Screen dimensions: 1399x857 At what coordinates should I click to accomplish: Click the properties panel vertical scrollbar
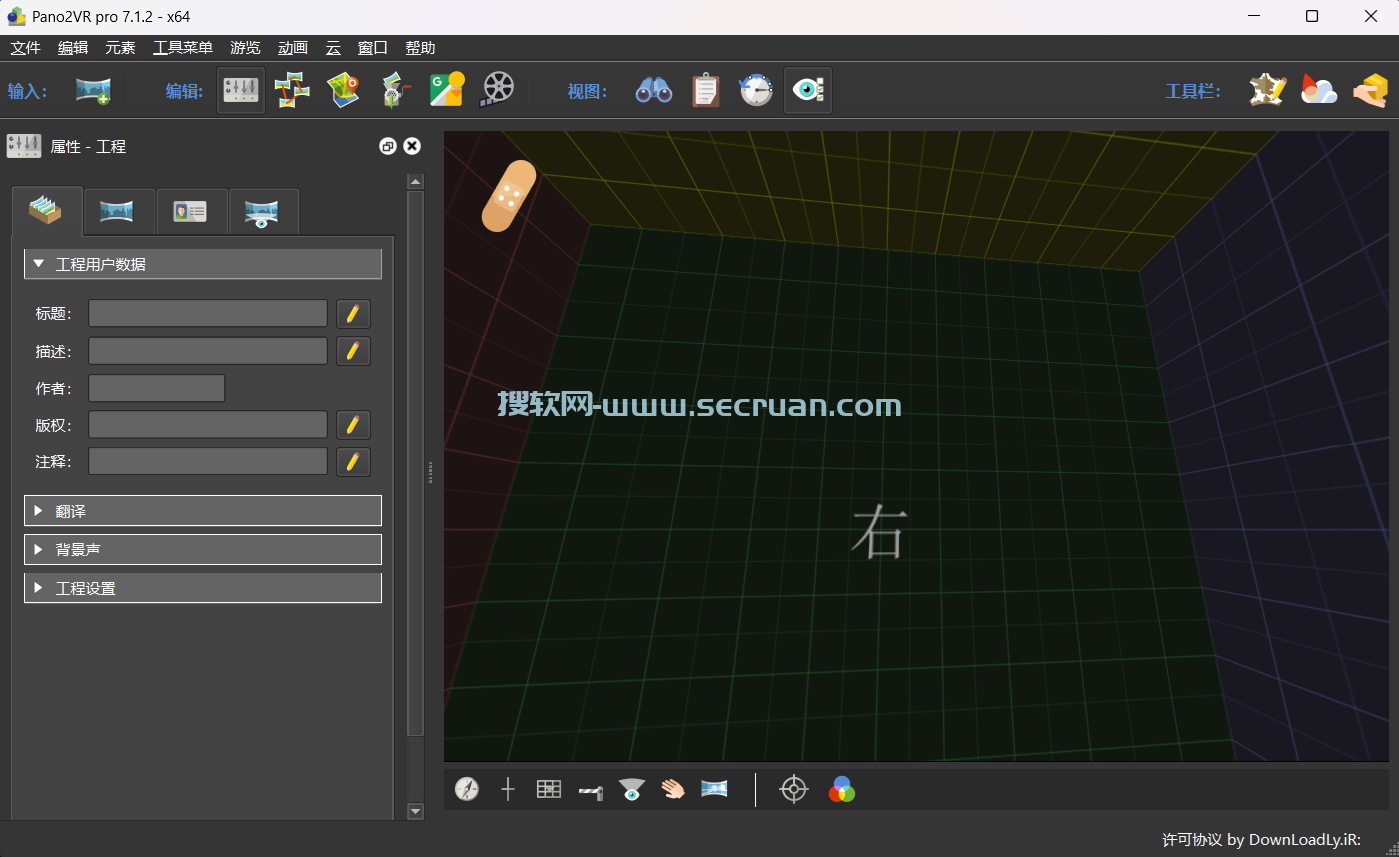416,464
